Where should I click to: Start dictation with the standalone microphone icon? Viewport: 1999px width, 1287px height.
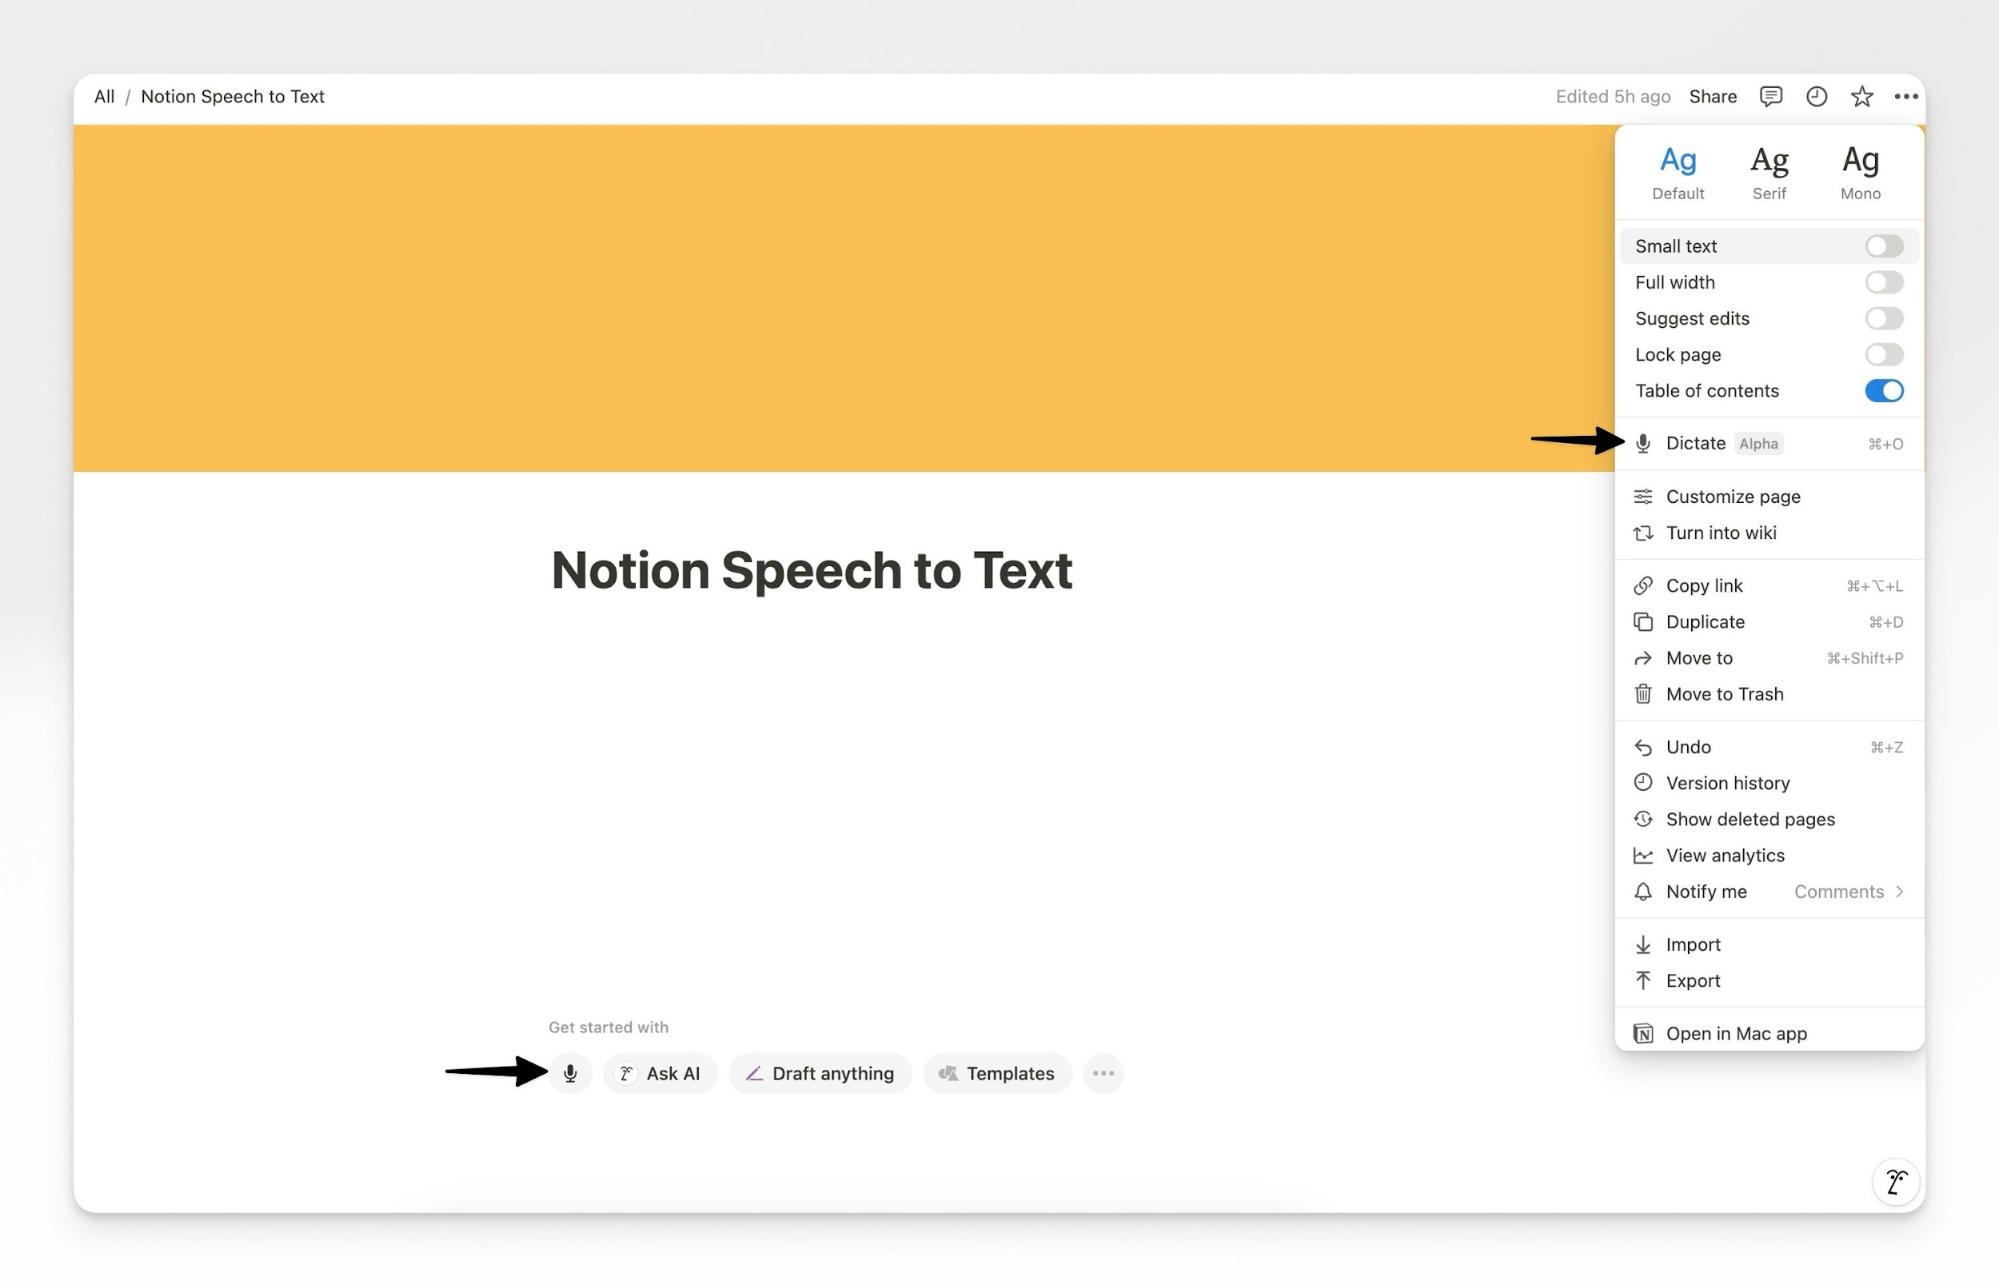pos(570,1073)
